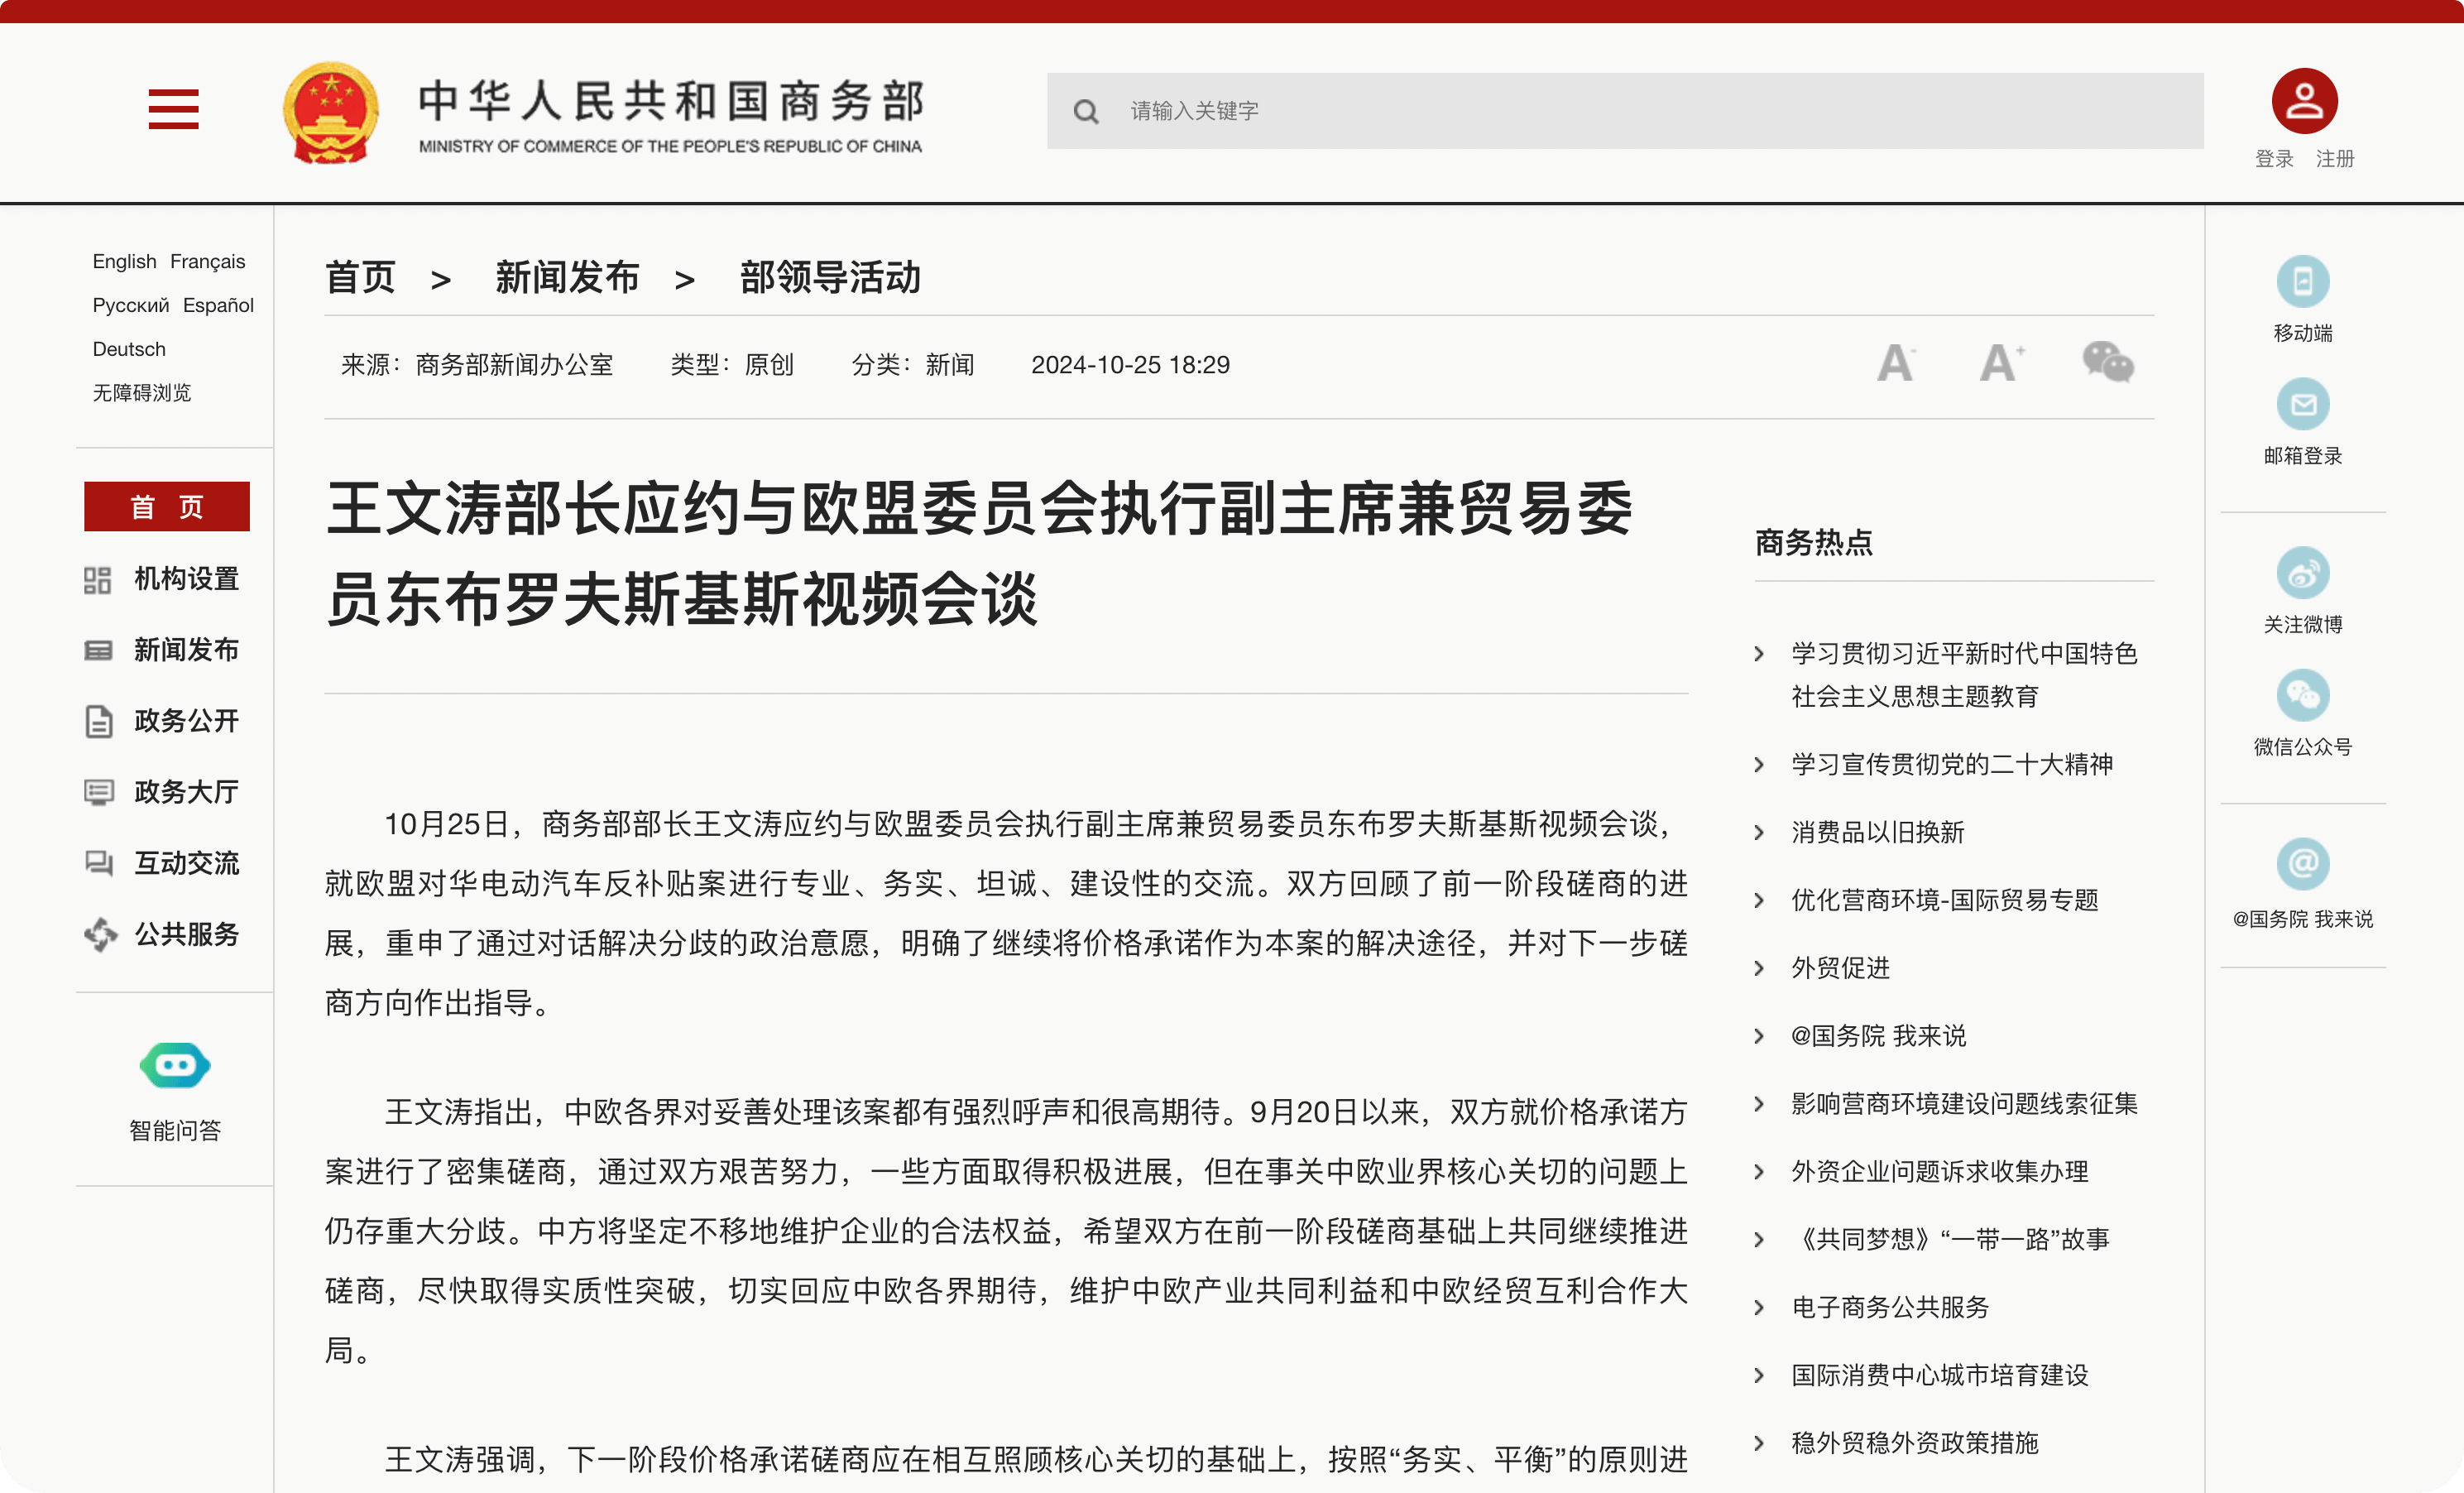The height and width of the screenshot is (1493, 2464).
Task: Expand the 消费品以旧换新 topic chevron
Action: 1761,832
